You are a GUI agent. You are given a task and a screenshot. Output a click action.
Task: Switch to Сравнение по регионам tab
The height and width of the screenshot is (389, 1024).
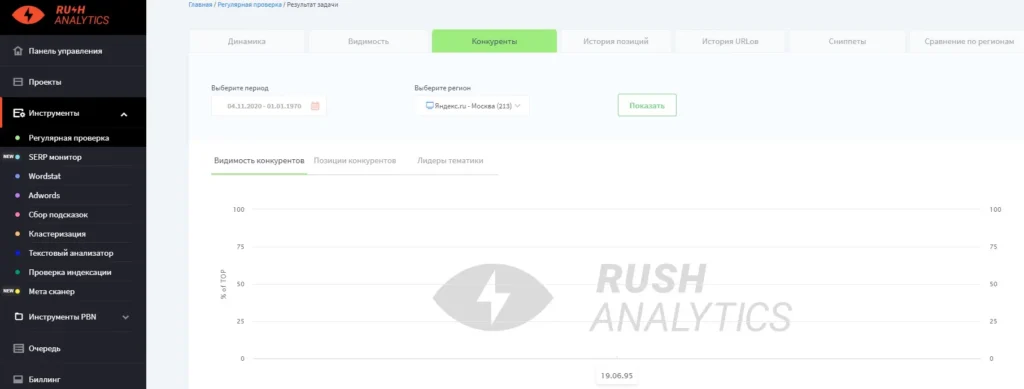[x=968, y=41]
